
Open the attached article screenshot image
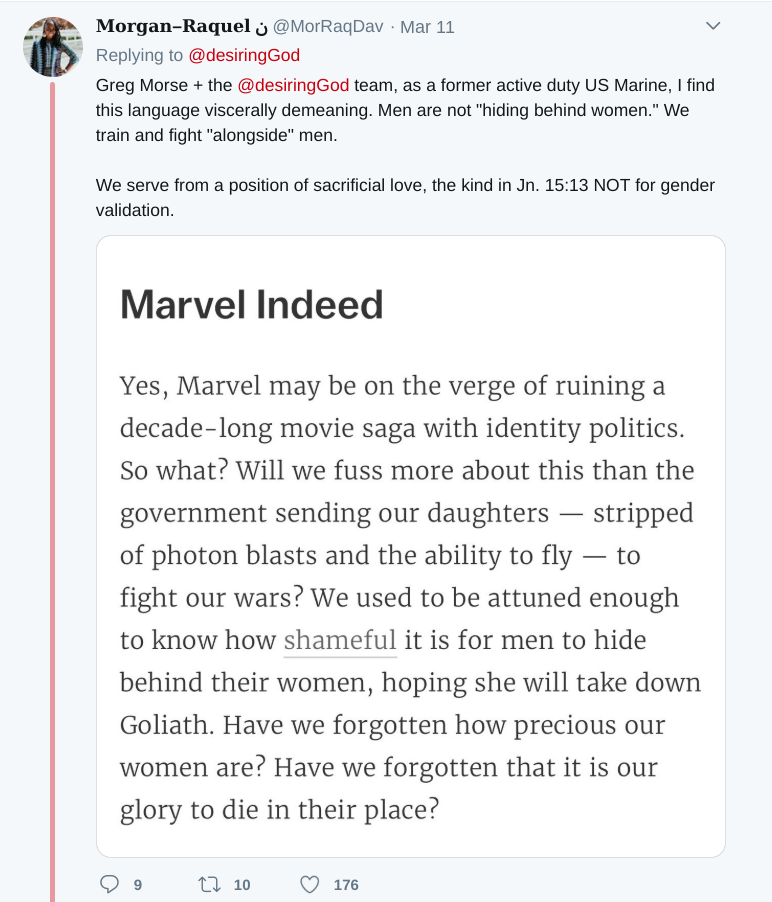[x=410, y=546]
